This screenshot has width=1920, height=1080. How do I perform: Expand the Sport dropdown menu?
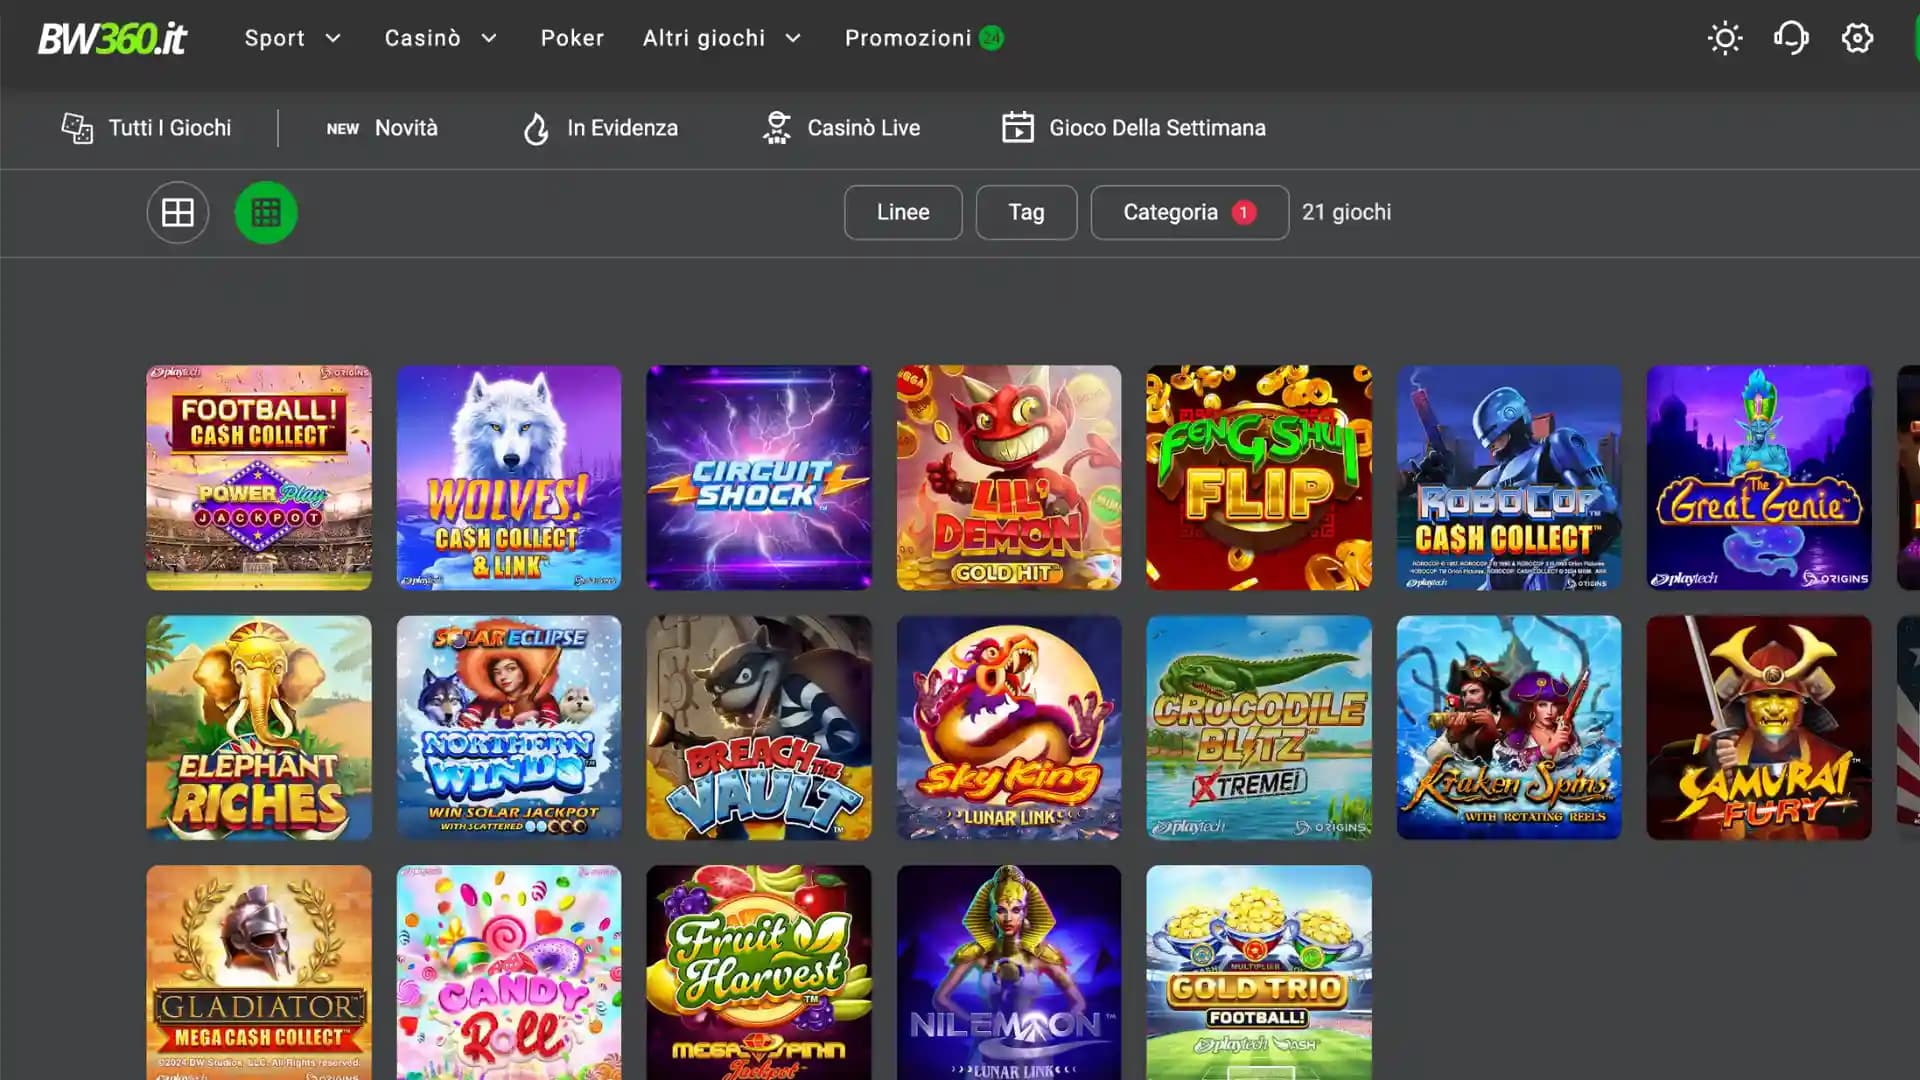293,38
